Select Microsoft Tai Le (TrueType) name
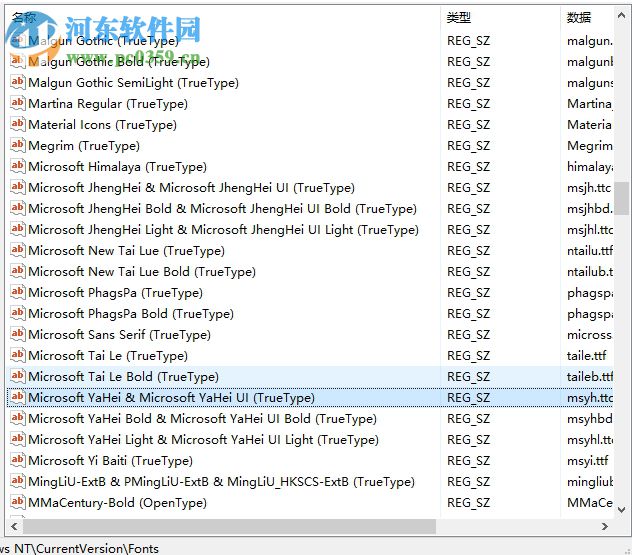 (108, 355)
